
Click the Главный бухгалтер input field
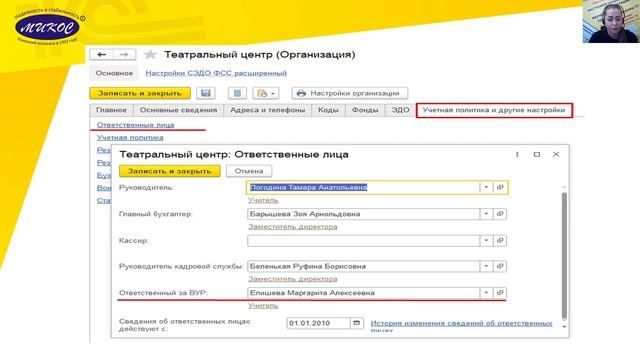[x=363, y=214]
